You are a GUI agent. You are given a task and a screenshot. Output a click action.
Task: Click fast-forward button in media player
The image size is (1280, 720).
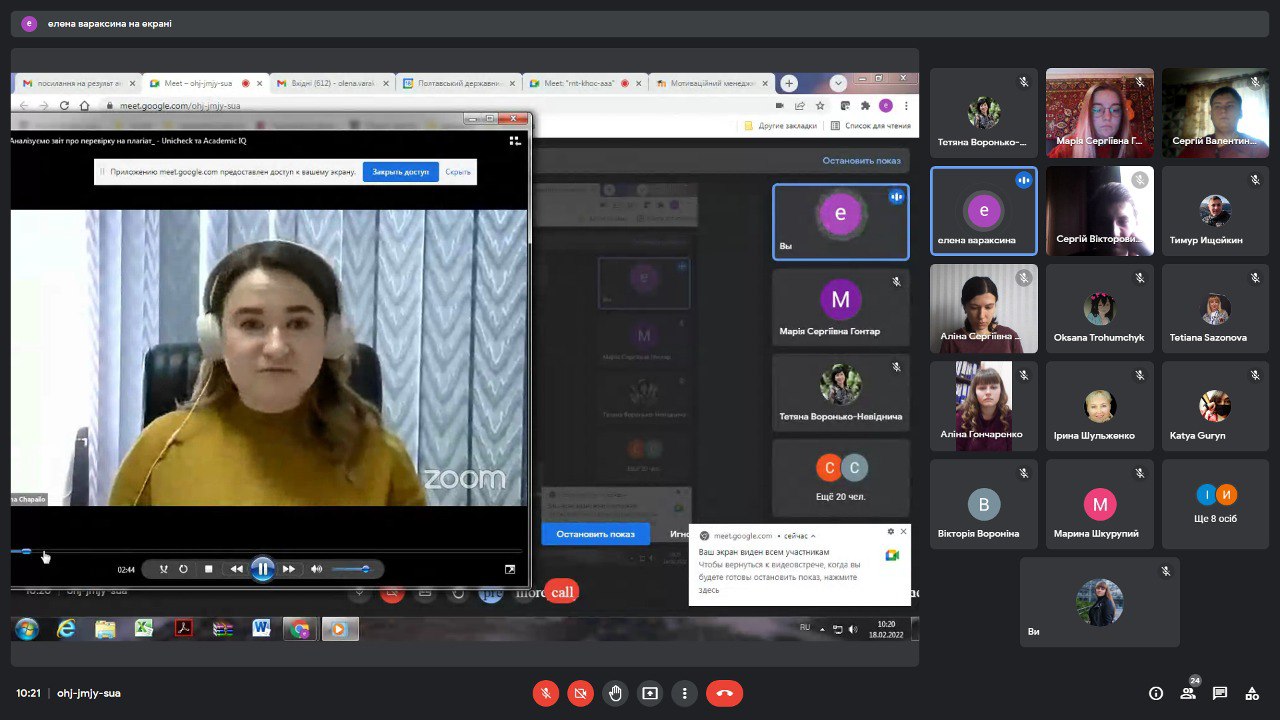pyautogui.click(x=289, y=569)
